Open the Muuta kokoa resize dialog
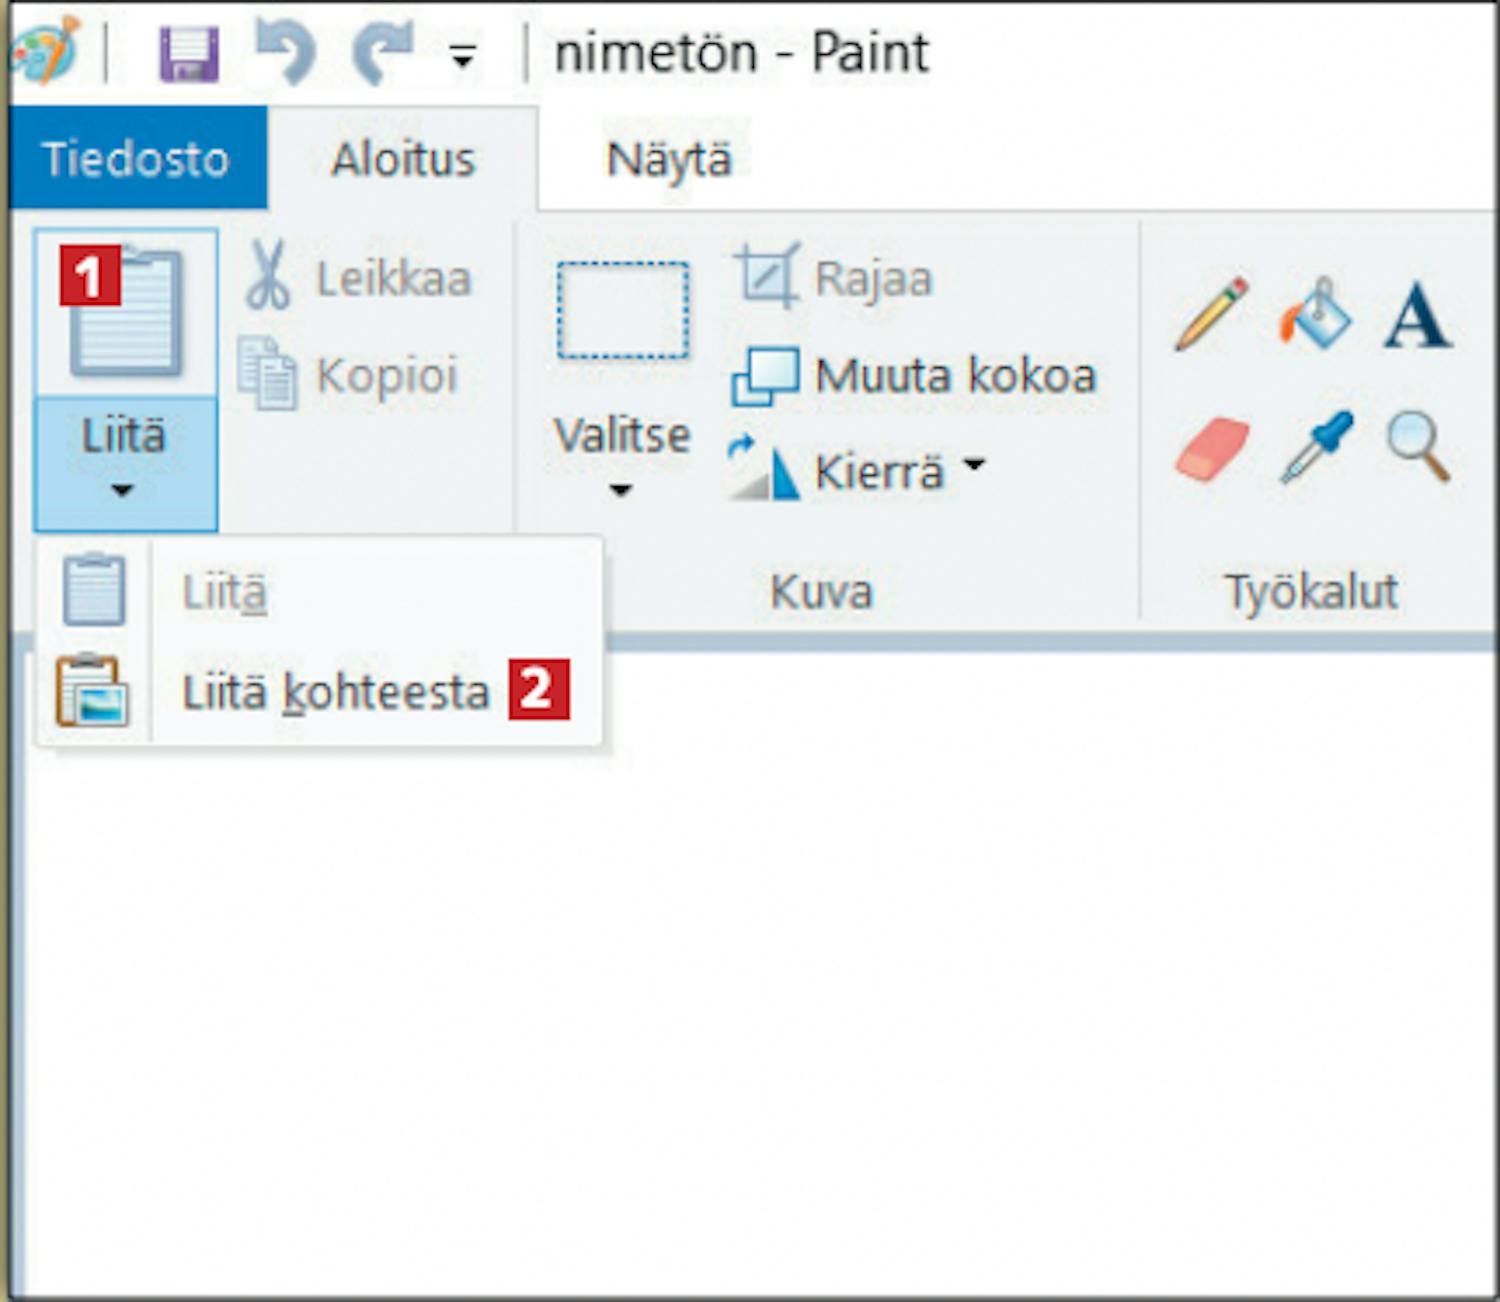The height and width of the screenshot is (1302, 1500). coord(914,376)
